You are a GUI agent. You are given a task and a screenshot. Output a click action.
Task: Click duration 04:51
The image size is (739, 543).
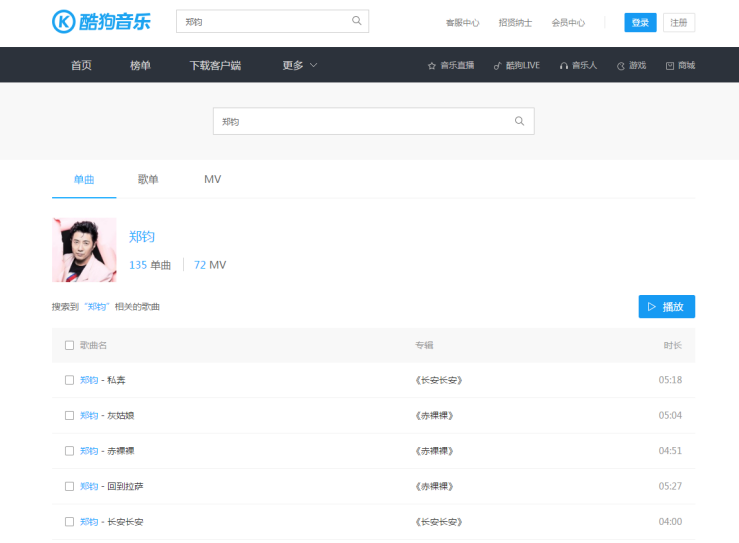pyautogui.click(x=670, y=451)
